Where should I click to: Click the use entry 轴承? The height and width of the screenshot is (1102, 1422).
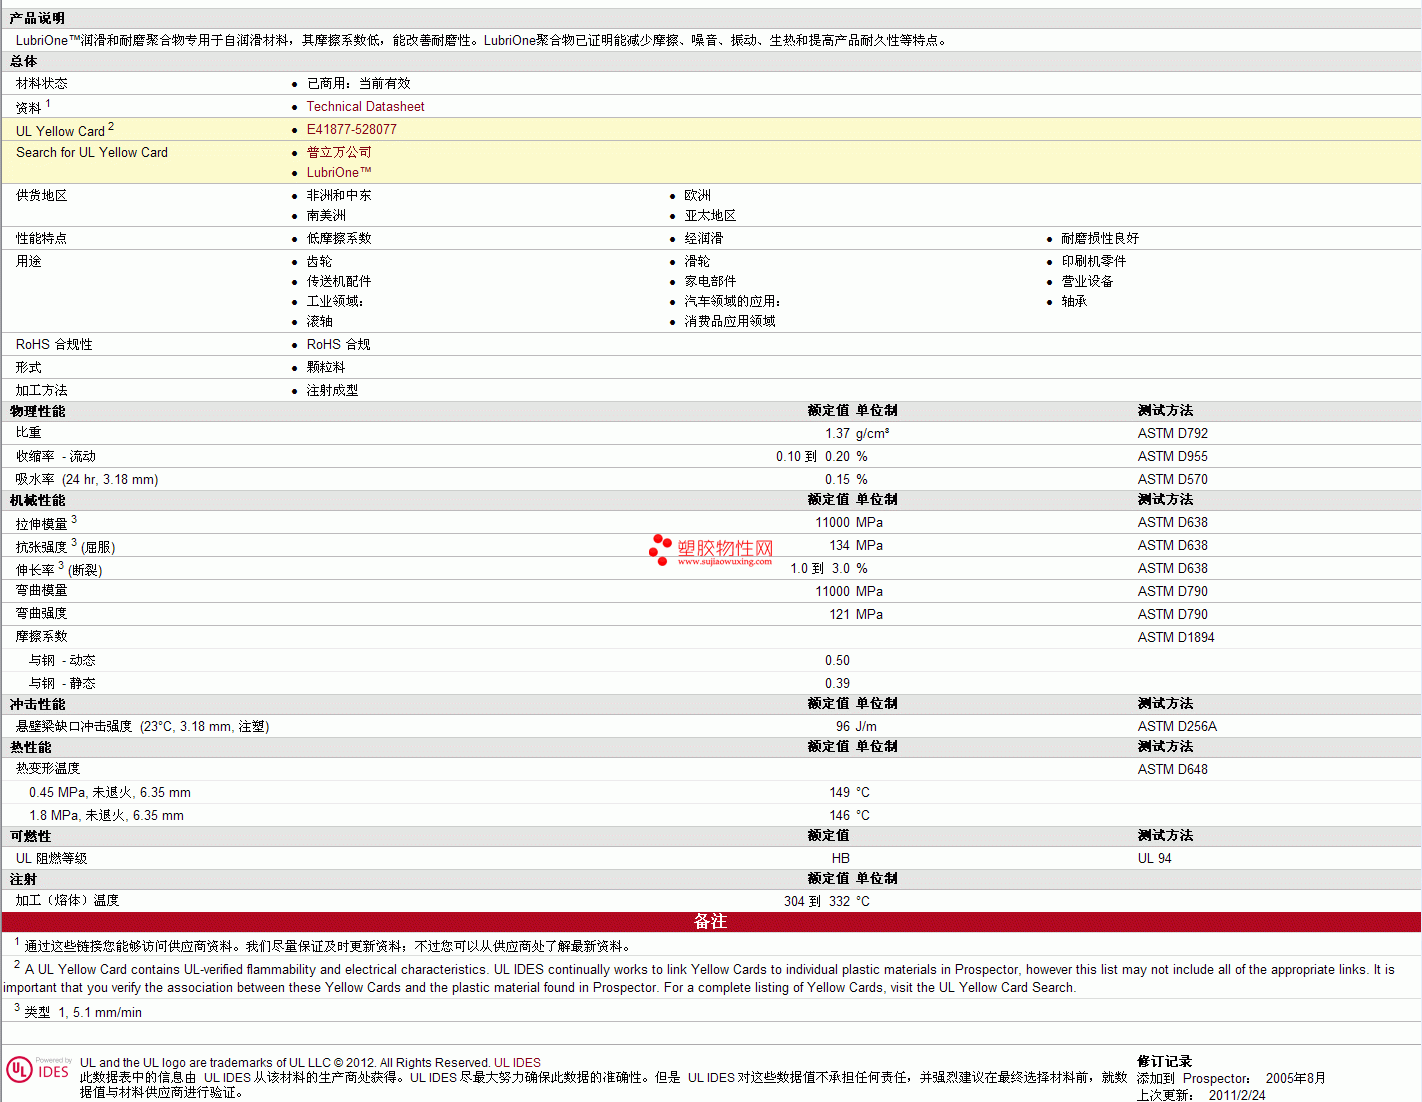pyautogui.click(x=1074, y=301)
